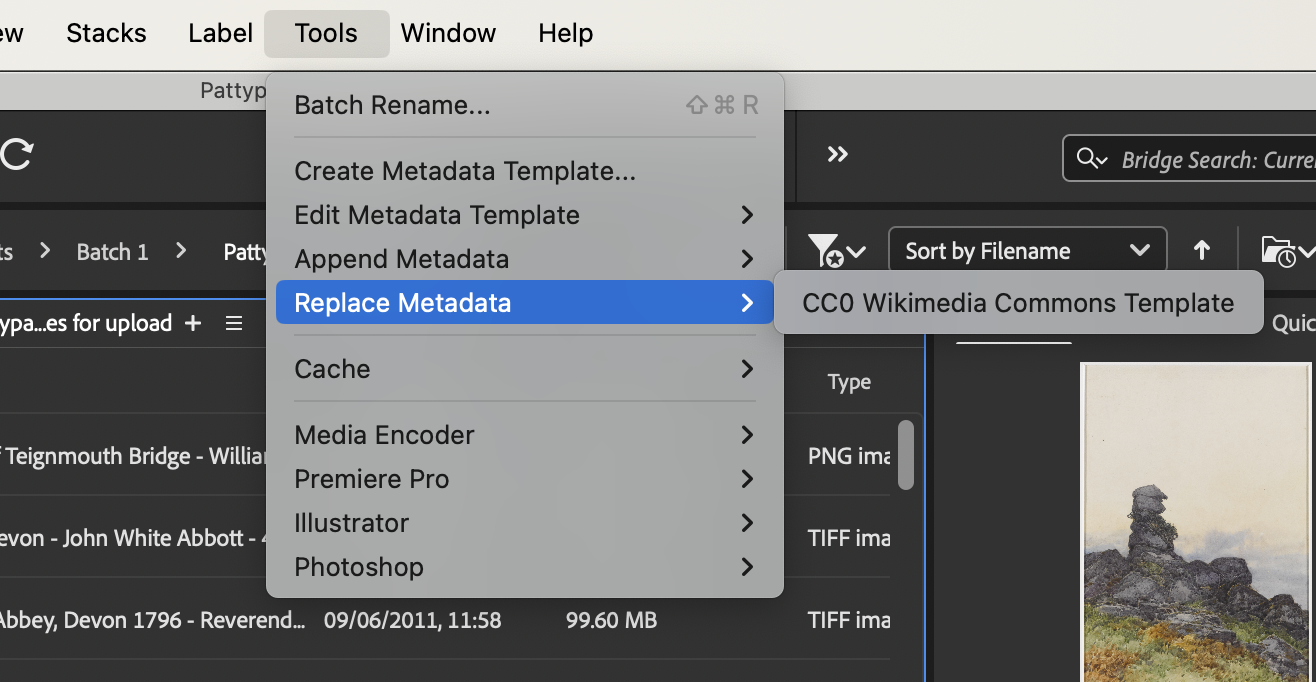
Task: Select Batch Rename menu entry
Action: point(525,105)
